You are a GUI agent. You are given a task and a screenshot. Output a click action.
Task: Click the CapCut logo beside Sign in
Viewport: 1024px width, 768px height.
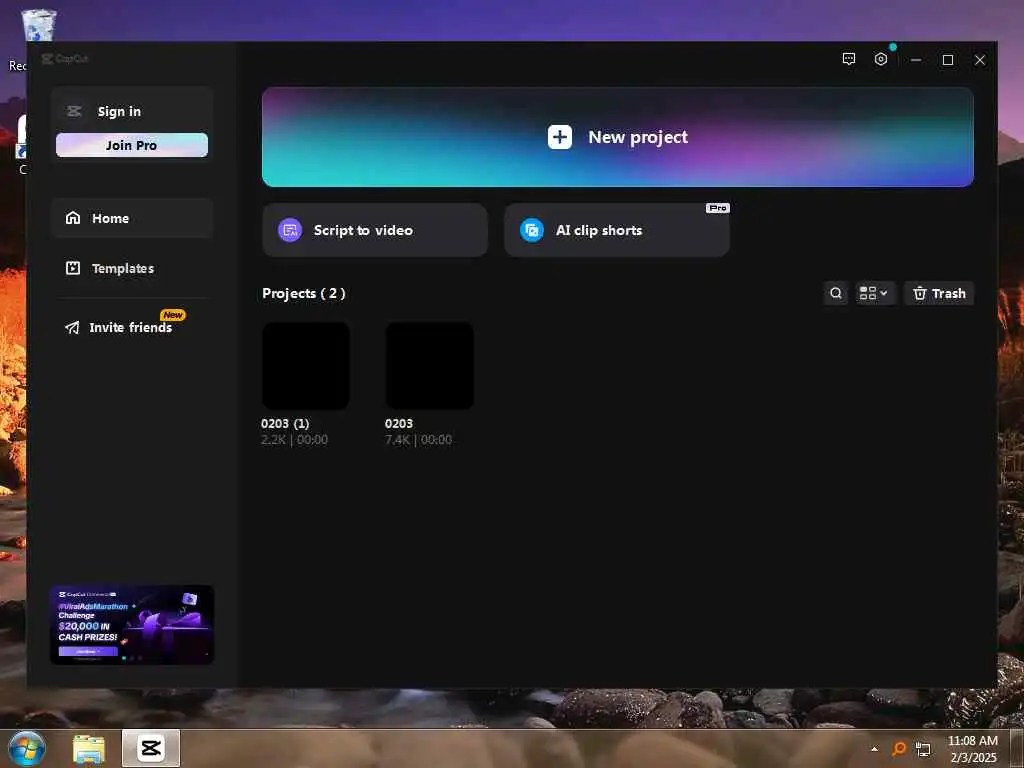(74, 111)
